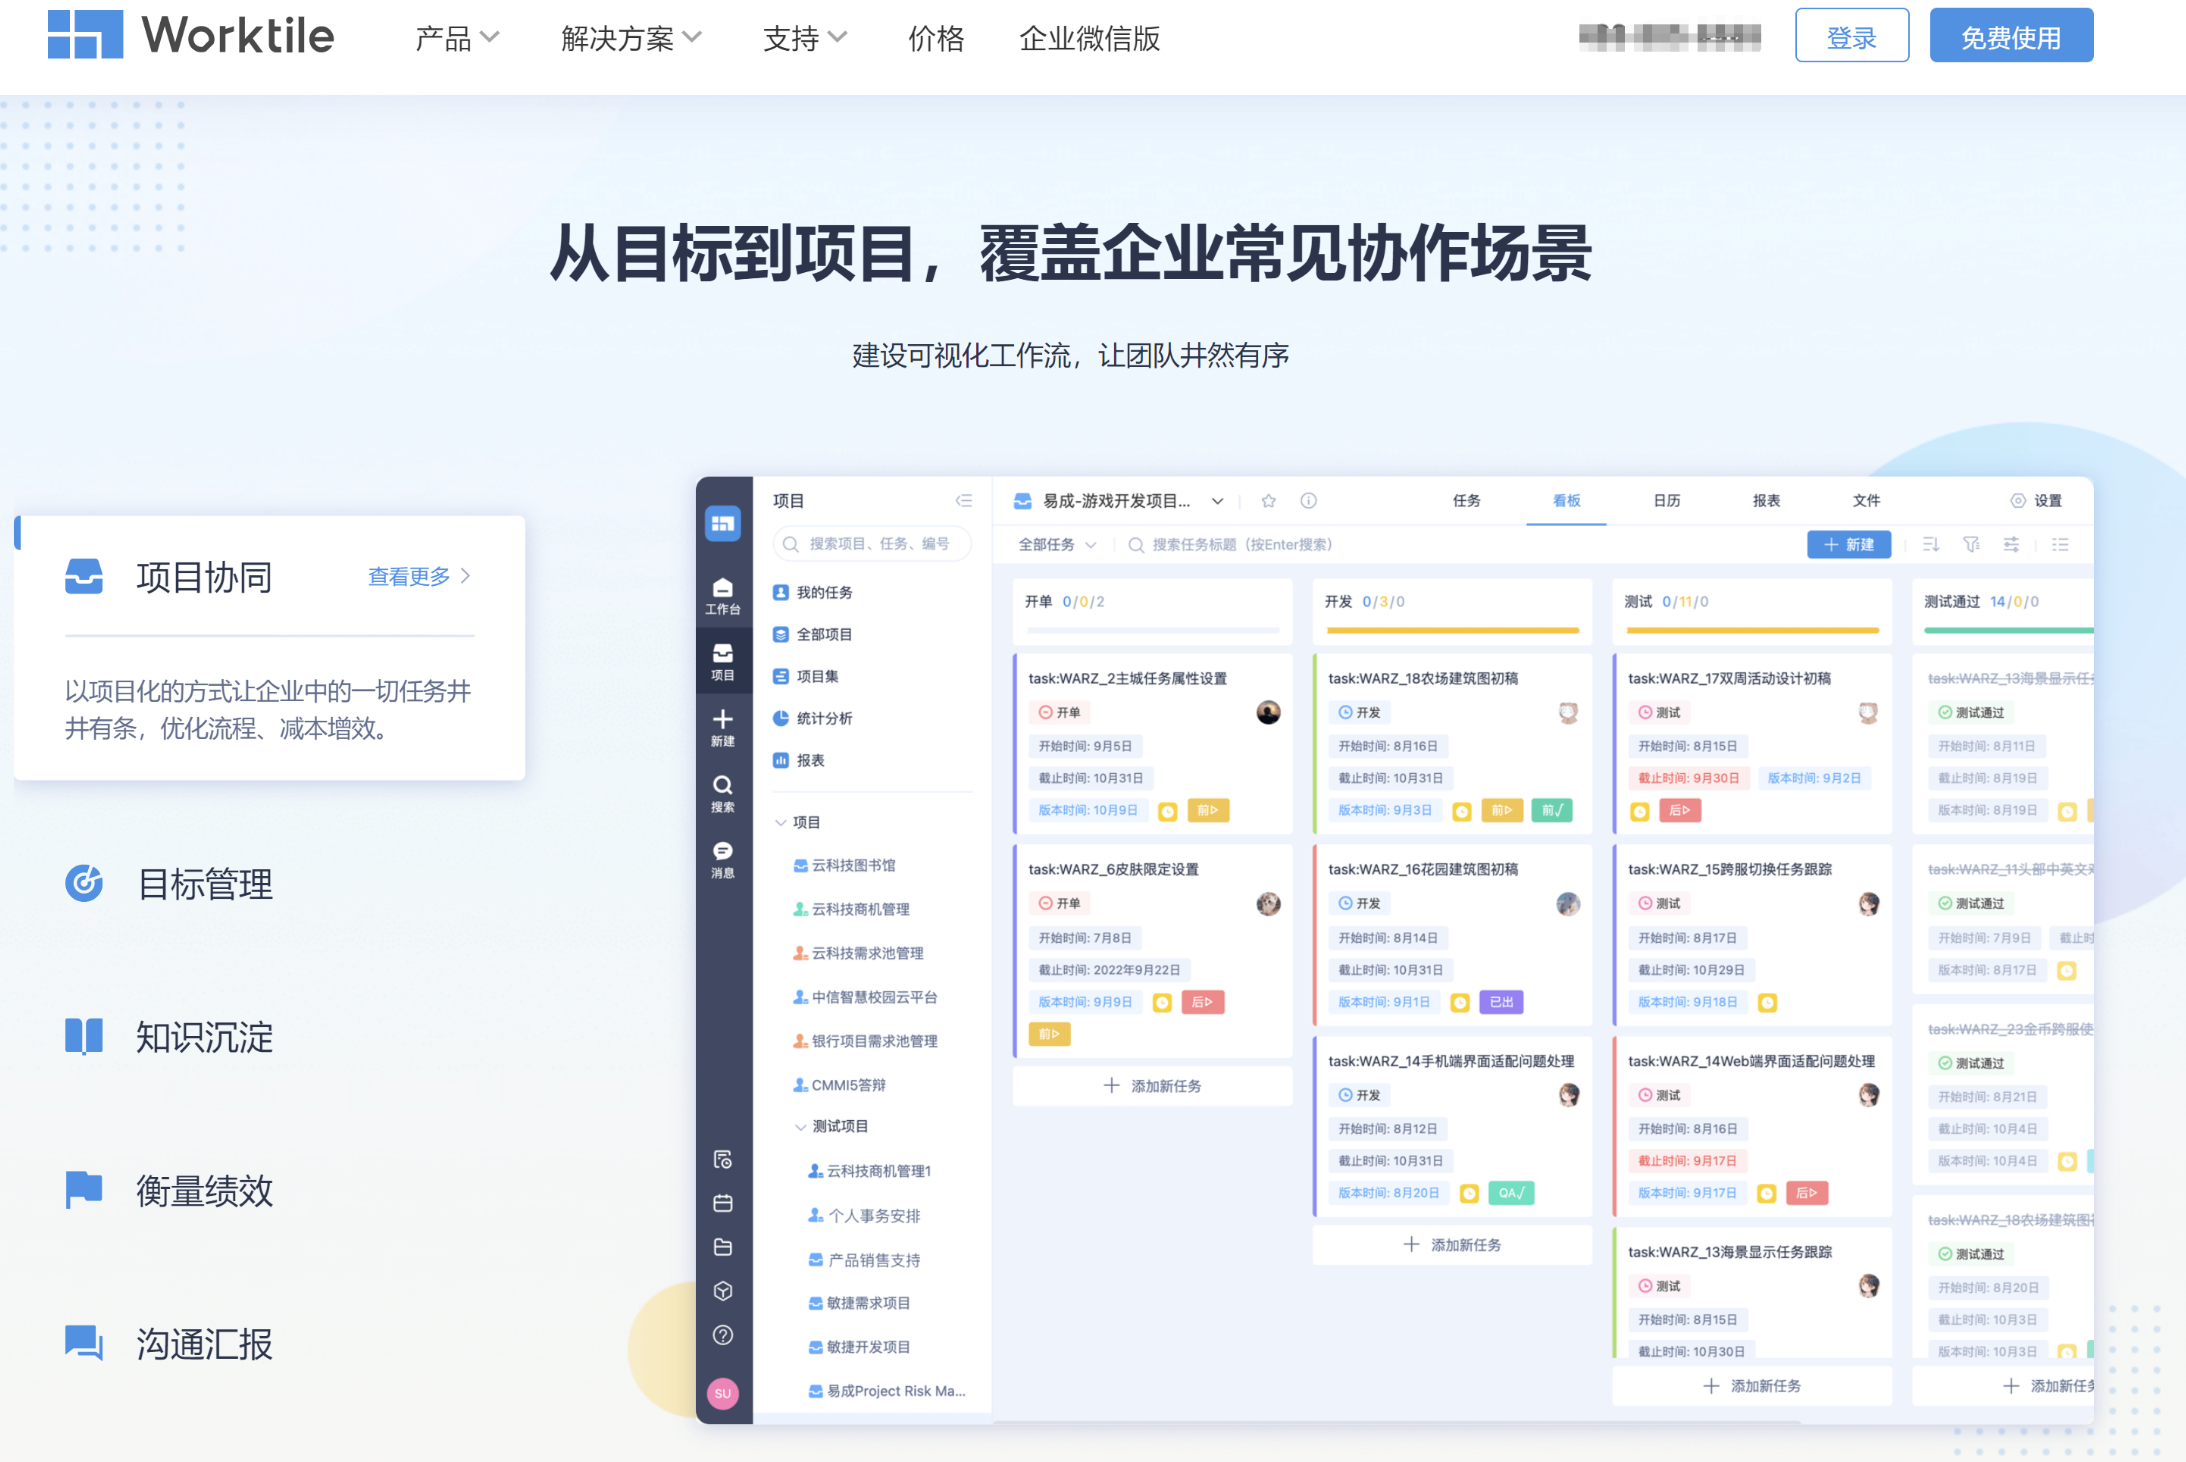Viewport: 2186px width, 1462px height.
Task: Click the view settings sliders icon
Action: 2011,544
